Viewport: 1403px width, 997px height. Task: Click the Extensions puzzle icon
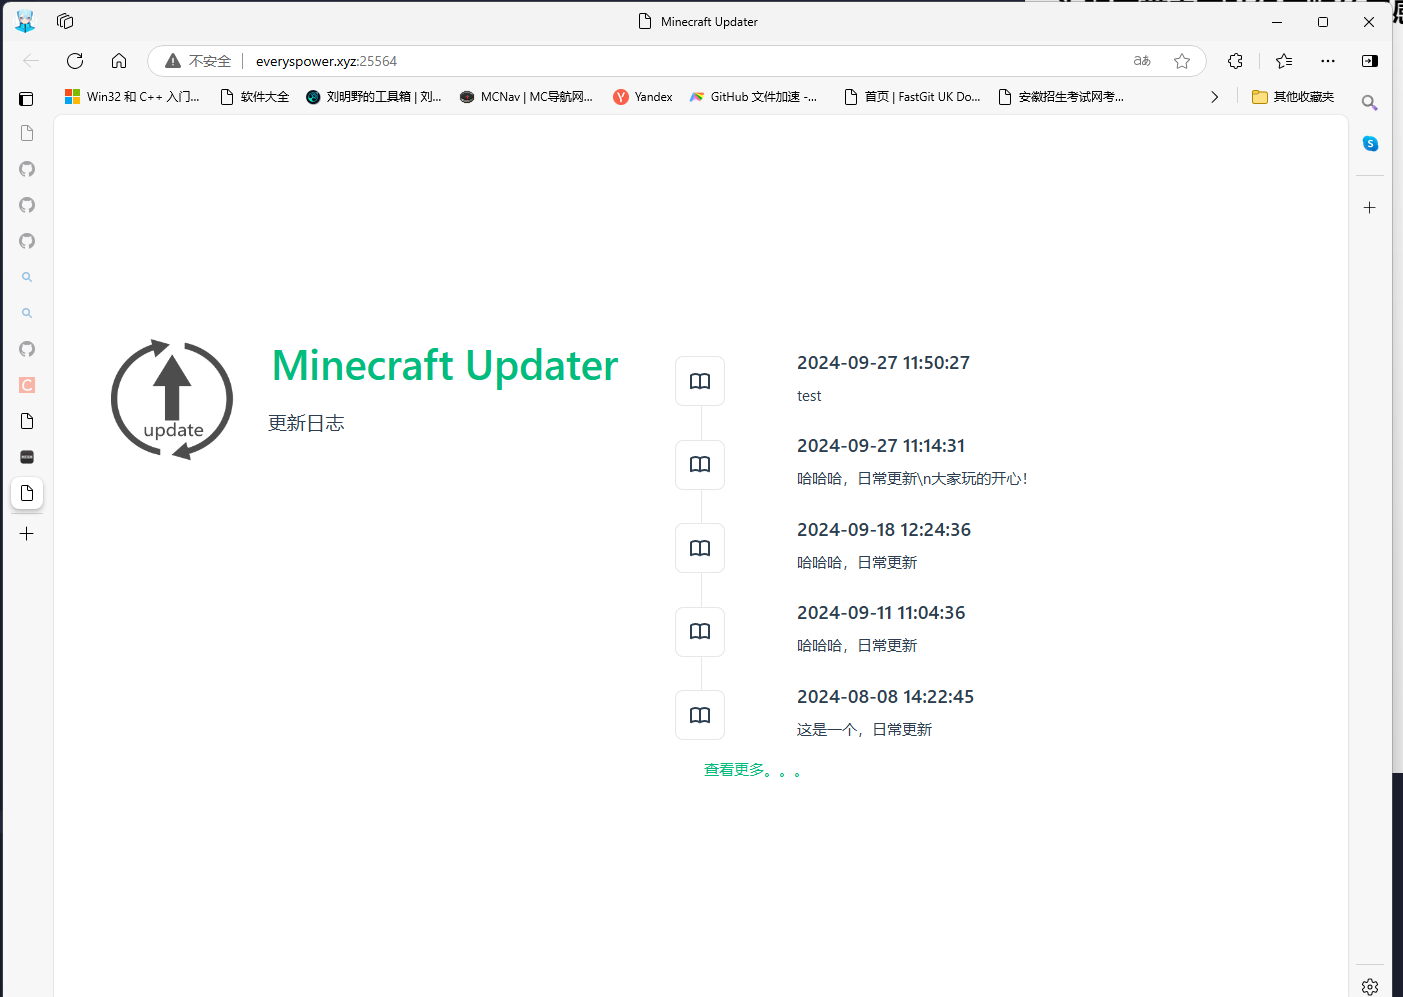[x=1235, y=61]
